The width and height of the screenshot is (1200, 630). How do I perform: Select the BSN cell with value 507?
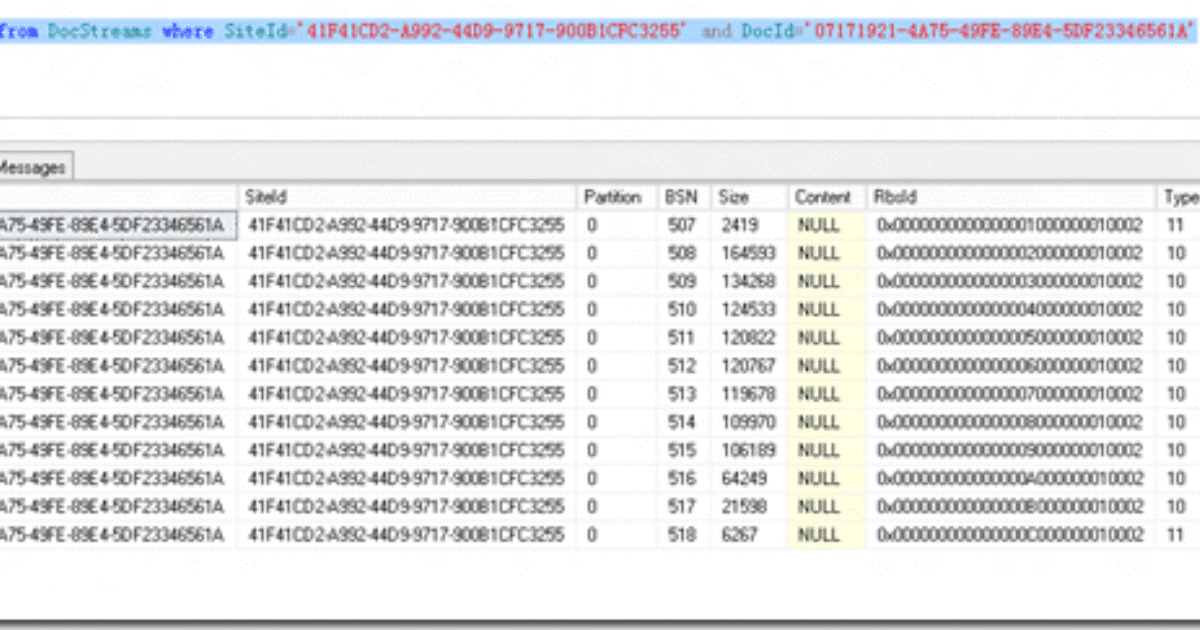[681, 225]
